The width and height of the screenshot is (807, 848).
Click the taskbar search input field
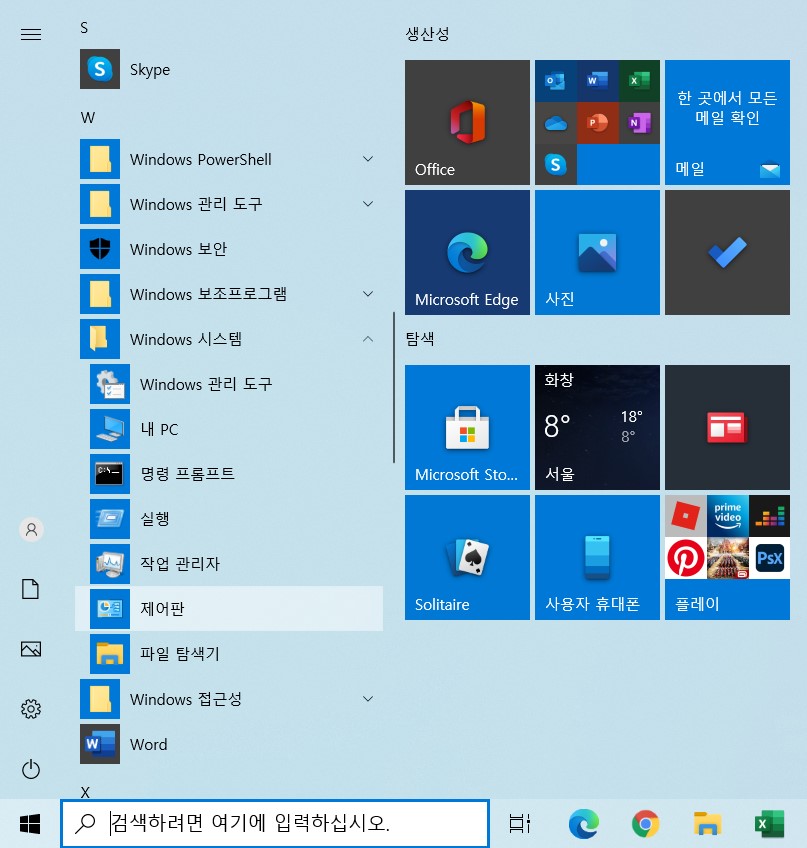pyautogui.click(x=275, y=823)
